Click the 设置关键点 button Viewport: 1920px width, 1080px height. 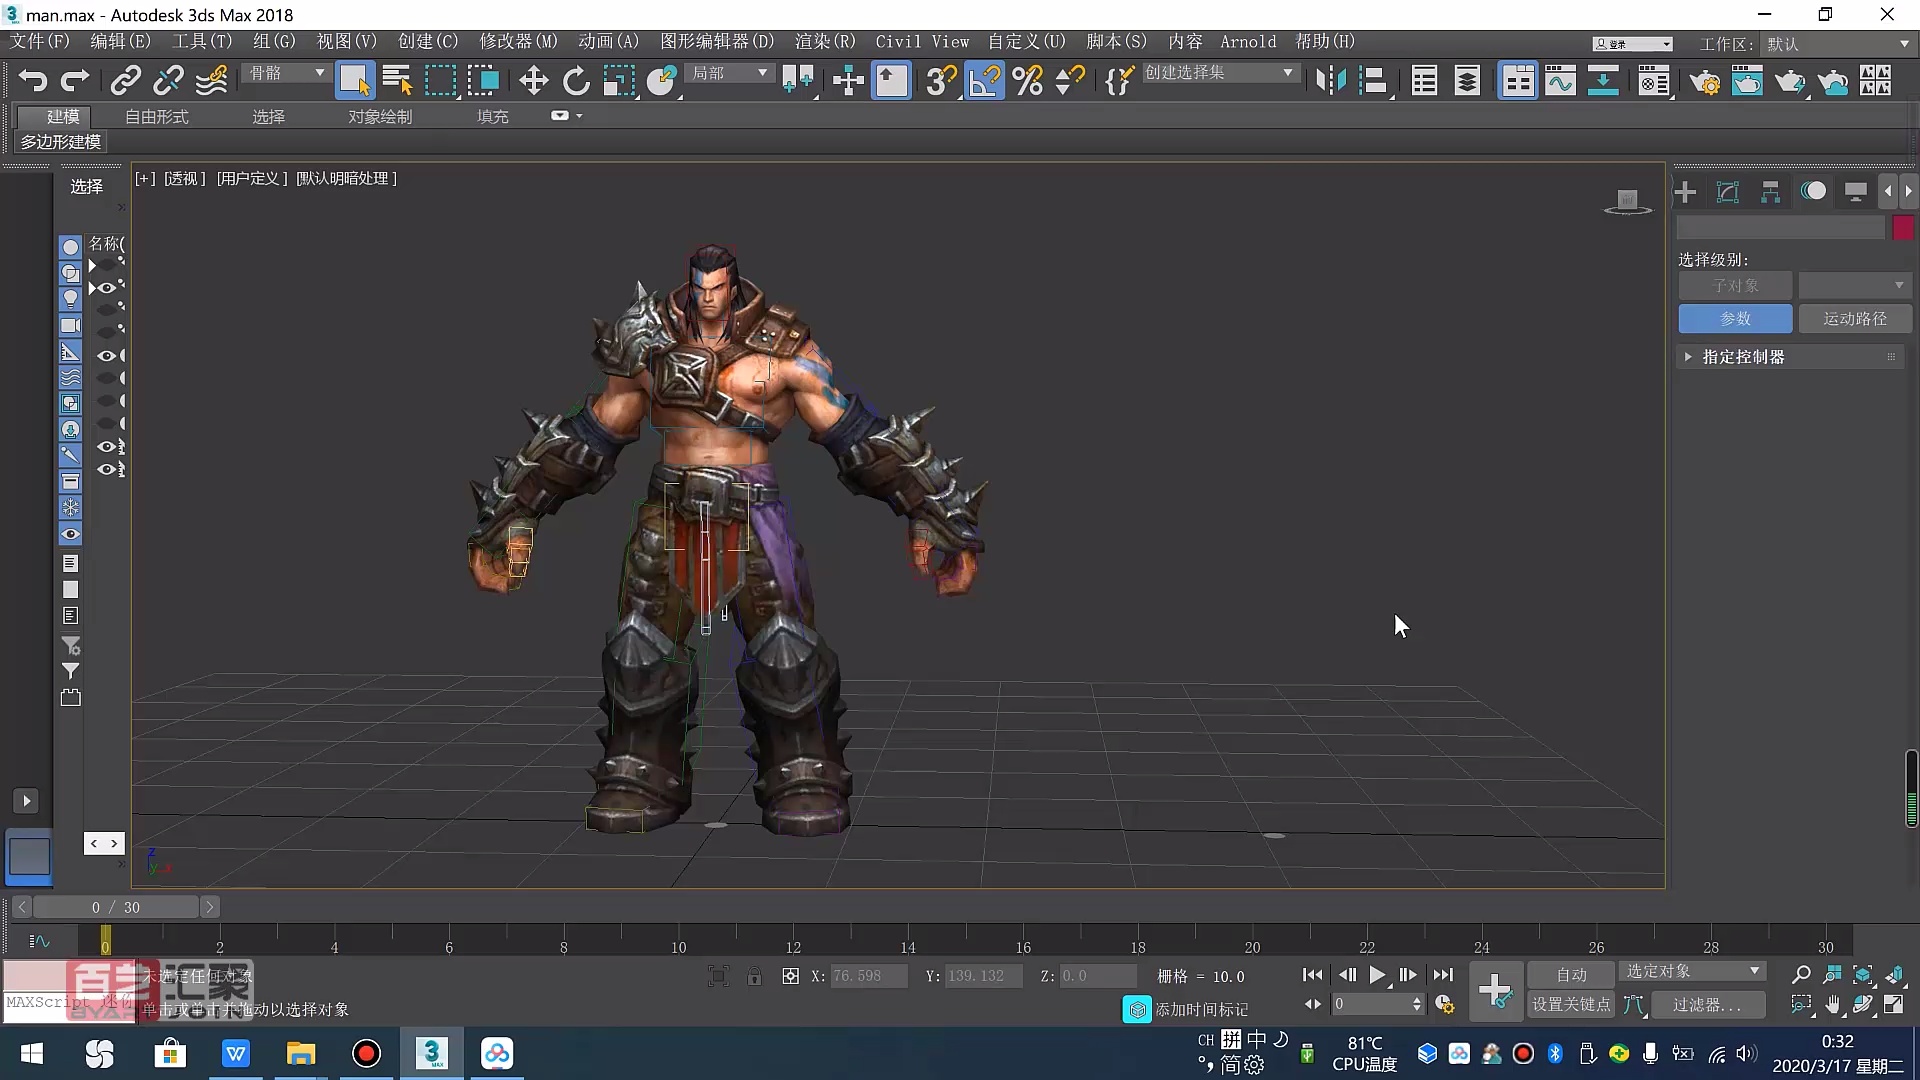coord(1570,1005)
